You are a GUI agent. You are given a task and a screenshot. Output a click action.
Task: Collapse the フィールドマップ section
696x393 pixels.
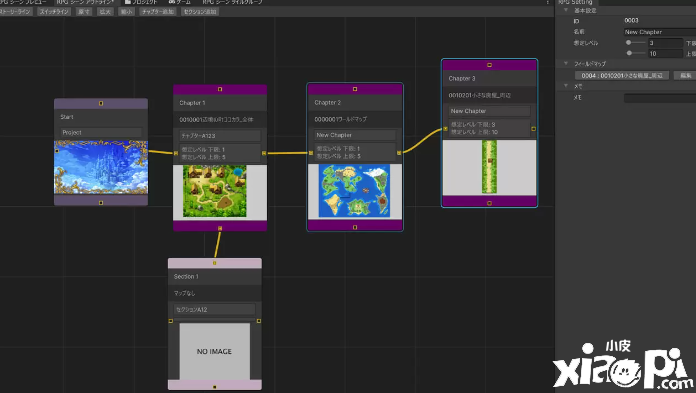[x=566, y=64]
